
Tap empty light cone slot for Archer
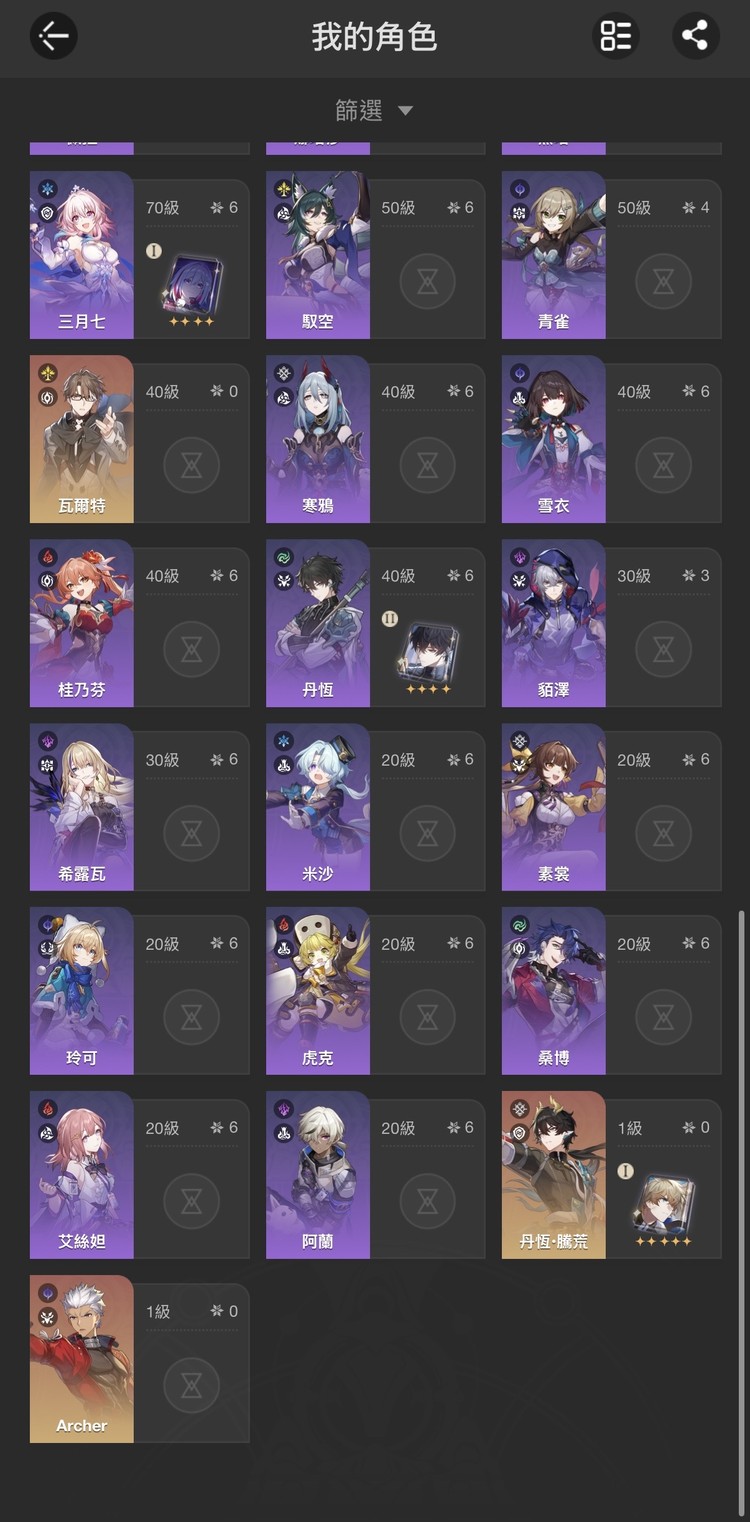point(191,1385)
